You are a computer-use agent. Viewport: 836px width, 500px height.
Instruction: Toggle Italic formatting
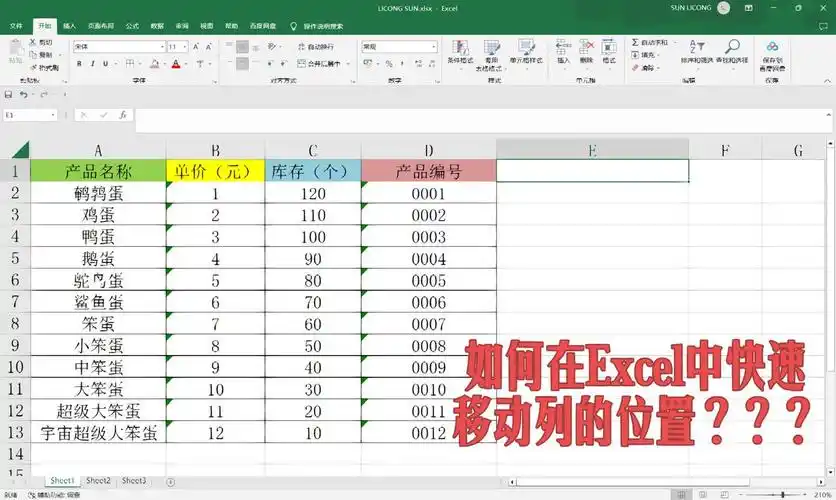(92, 63)
